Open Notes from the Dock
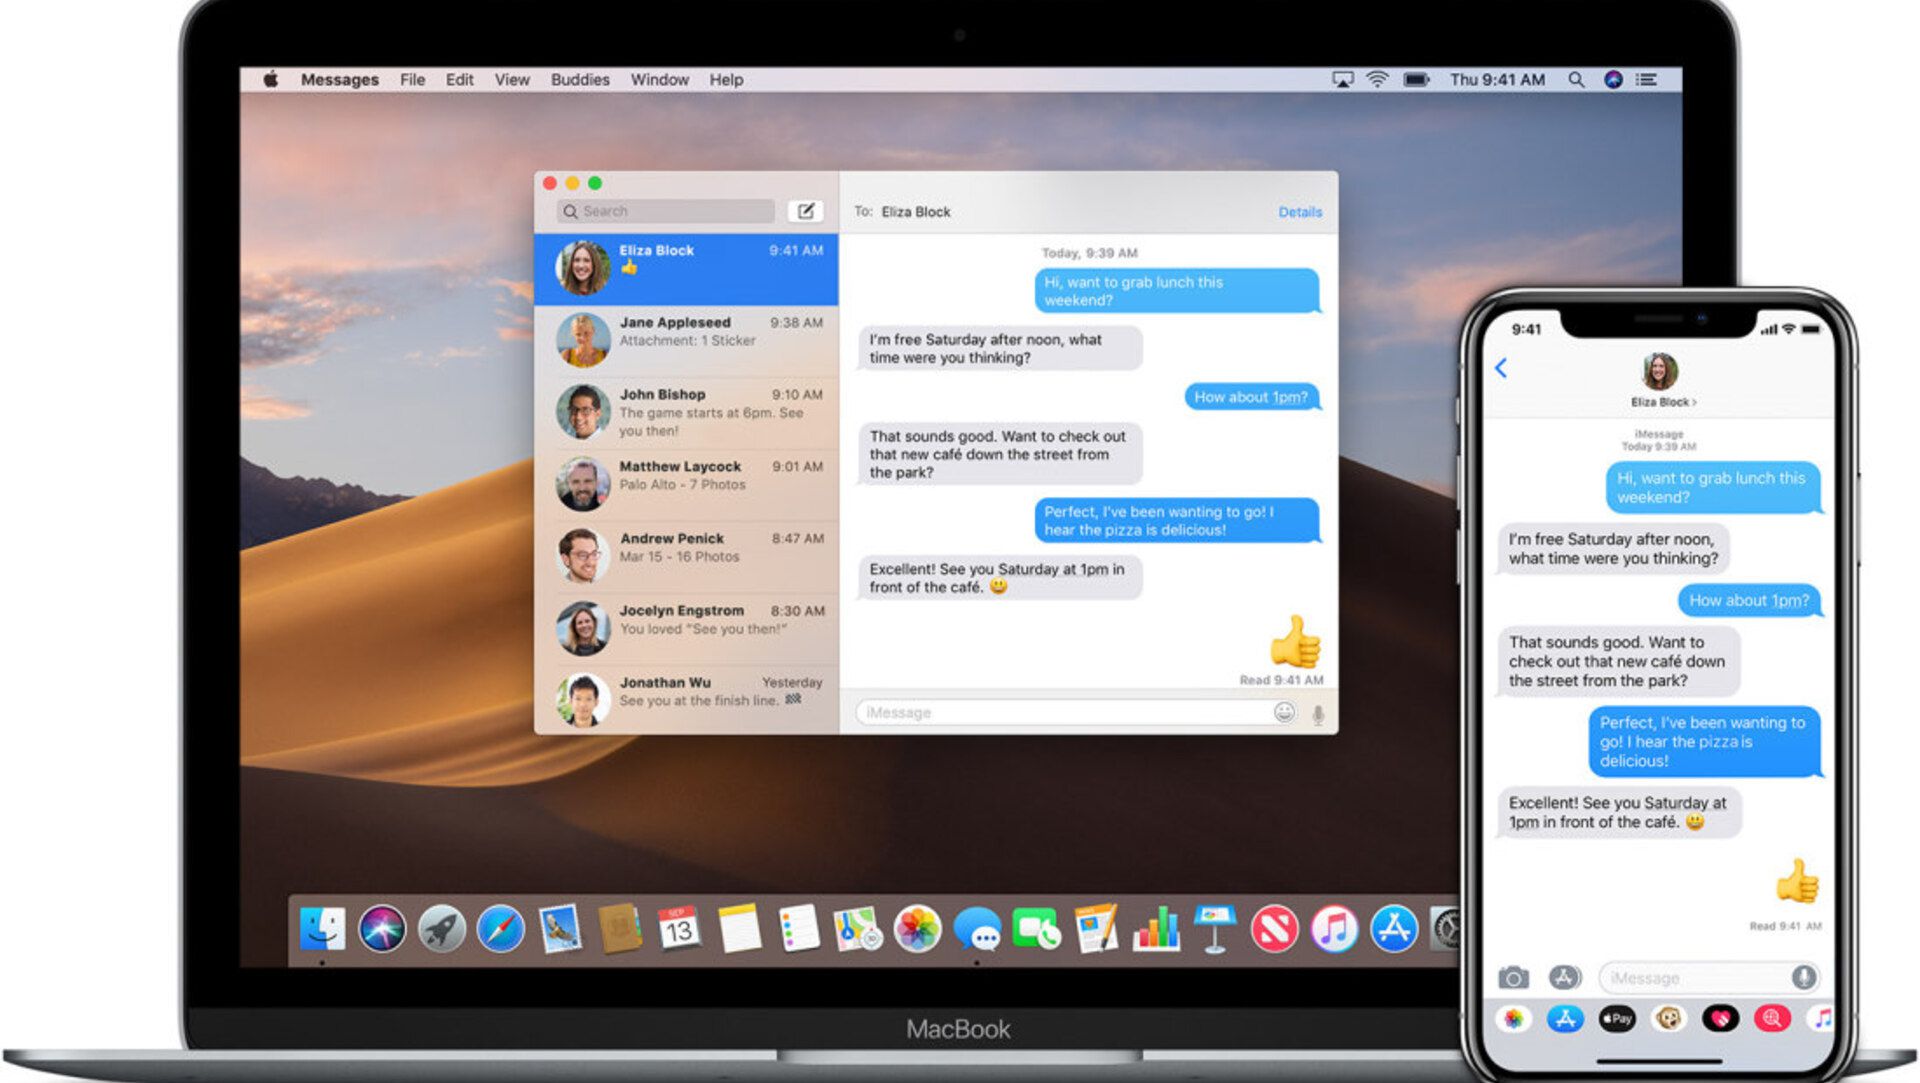 pos(739,929)
